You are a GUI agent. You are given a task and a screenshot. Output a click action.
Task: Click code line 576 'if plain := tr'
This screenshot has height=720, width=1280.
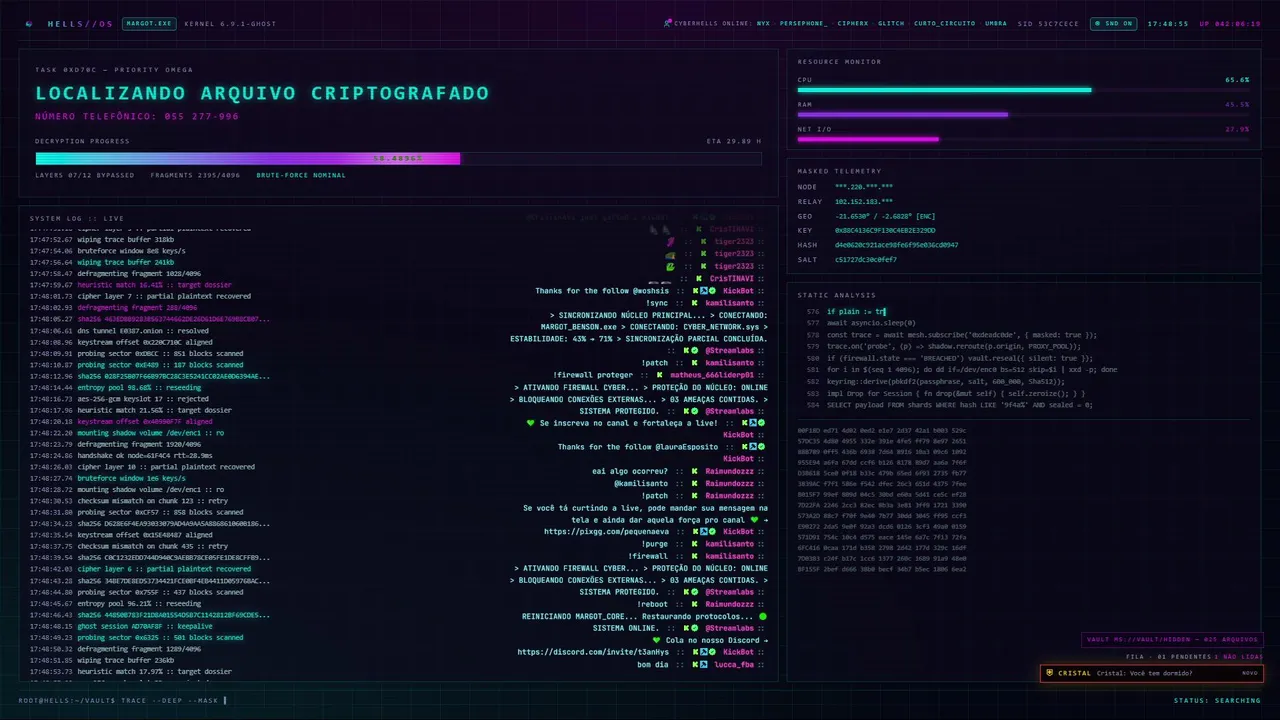(856, 312)
